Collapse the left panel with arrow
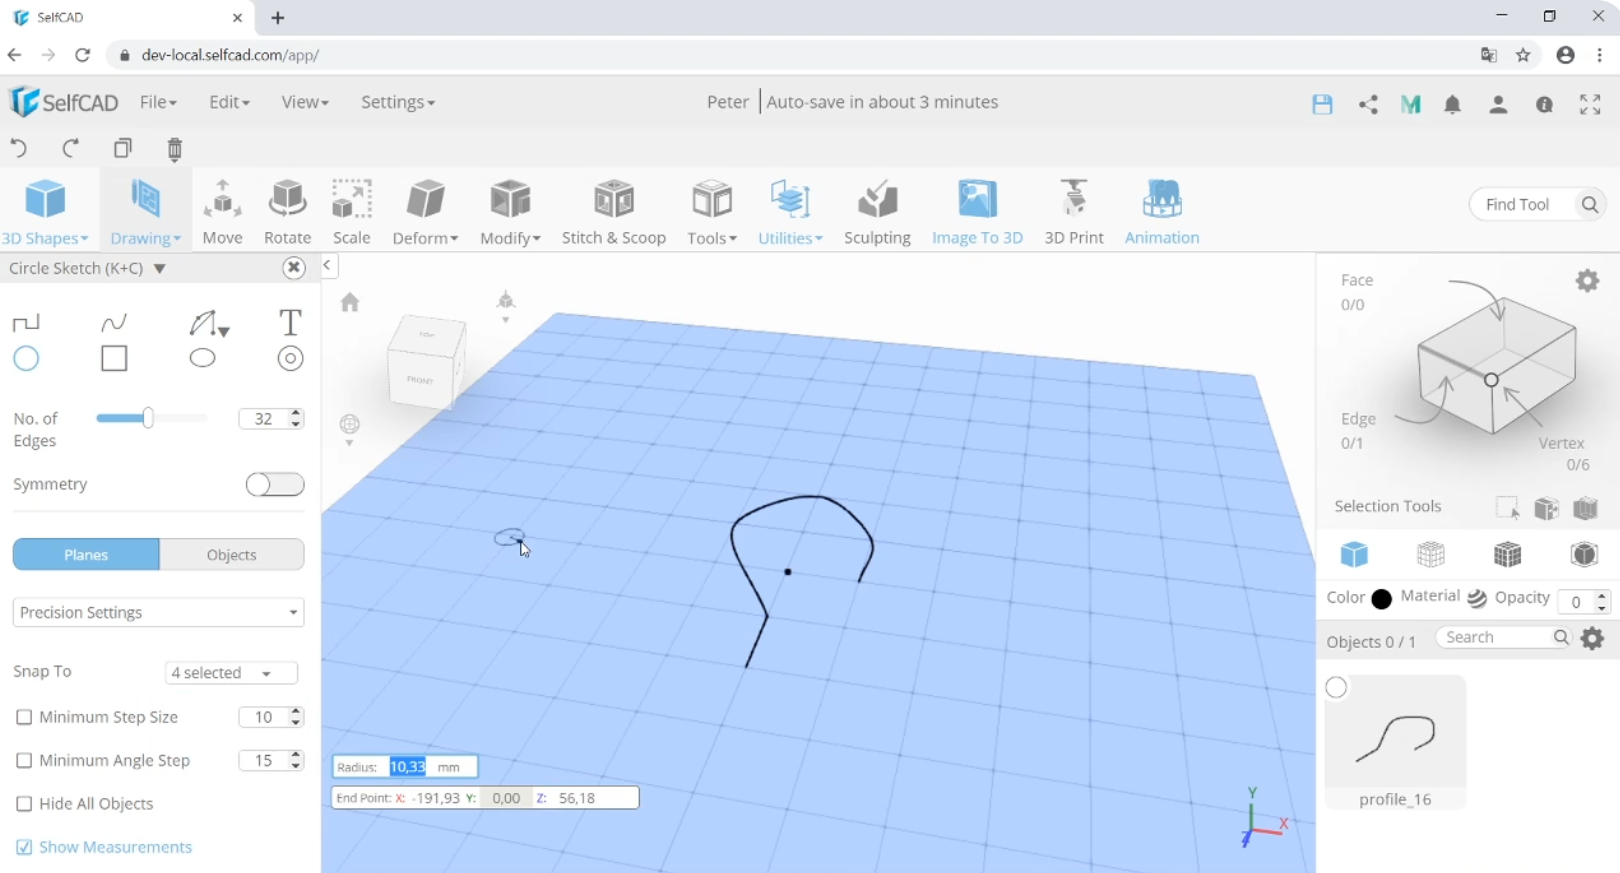 point(328,266)
